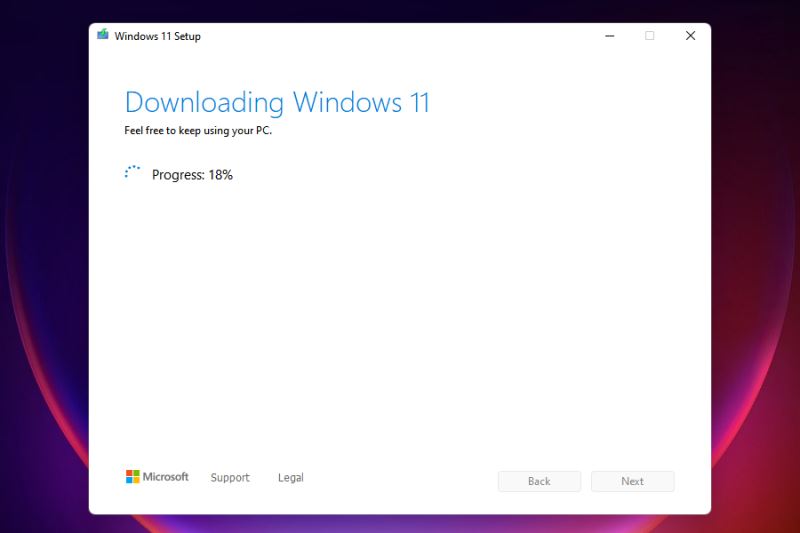This screenshot has width=800, height=533.
Task: Click the 18% download percentage value
Action: point(220,175)
